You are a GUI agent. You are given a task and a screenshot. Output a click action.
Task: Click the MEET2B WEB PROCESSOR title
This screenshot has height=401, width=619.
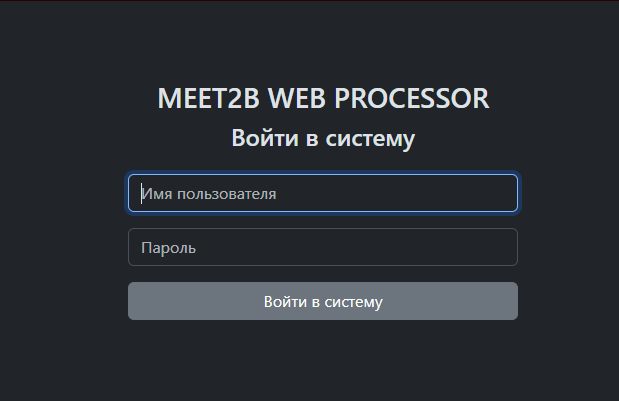[323, 99]
